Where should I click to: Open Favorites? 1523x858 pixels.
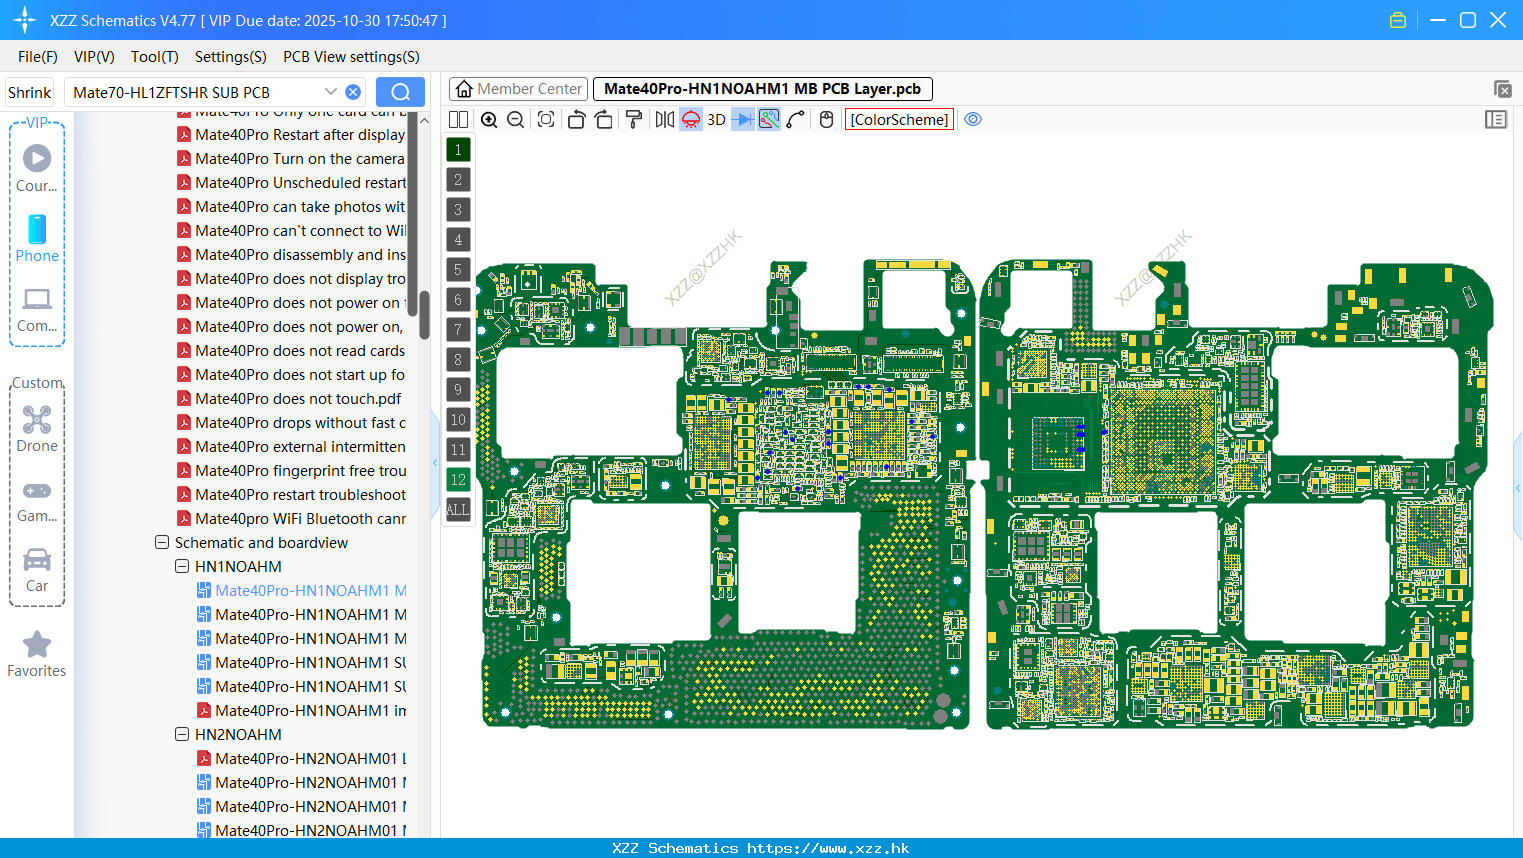(x=37, y=655)
